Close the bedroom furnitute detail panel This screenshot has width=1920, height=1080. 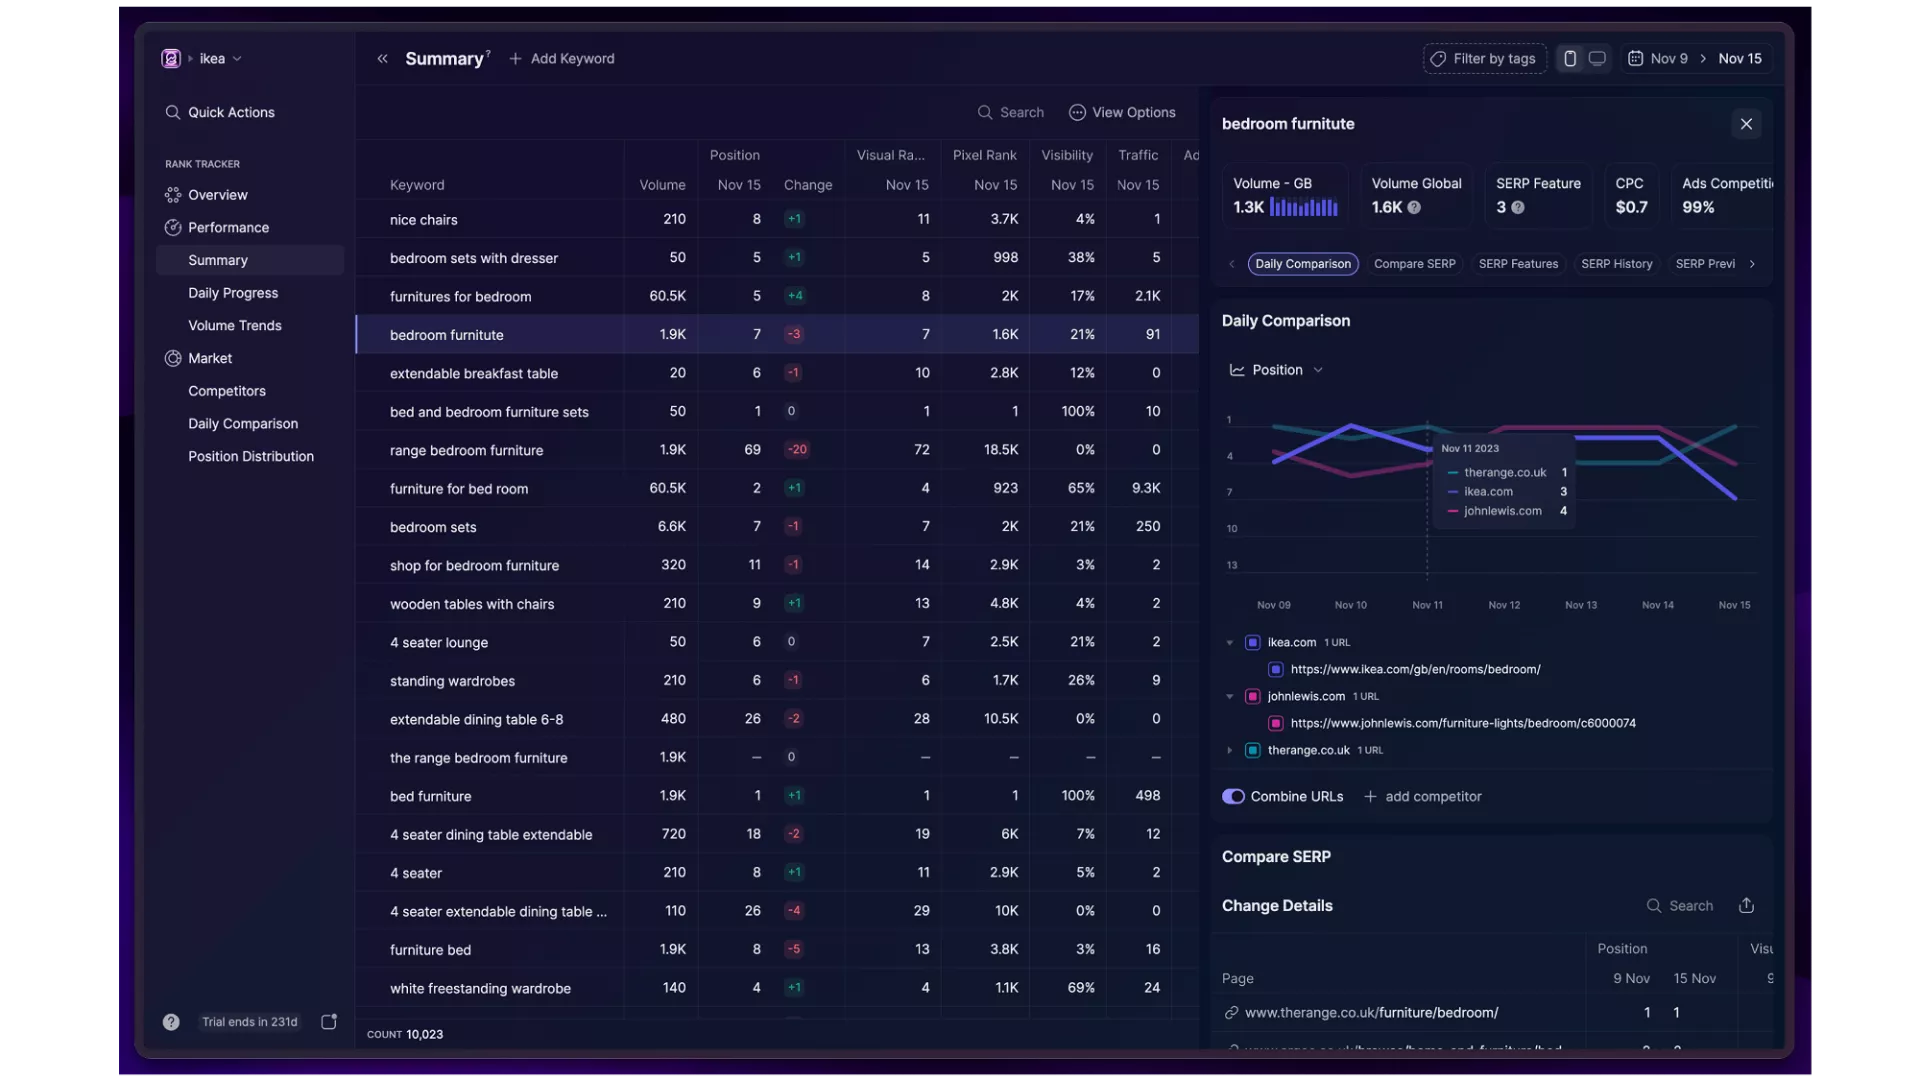pos(1746,124)
